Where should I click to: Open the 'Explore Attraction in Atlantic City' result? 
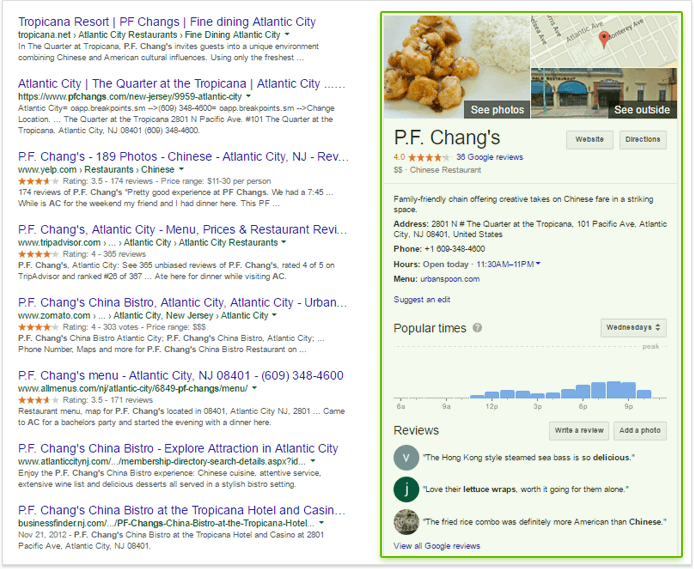[178, 448]
